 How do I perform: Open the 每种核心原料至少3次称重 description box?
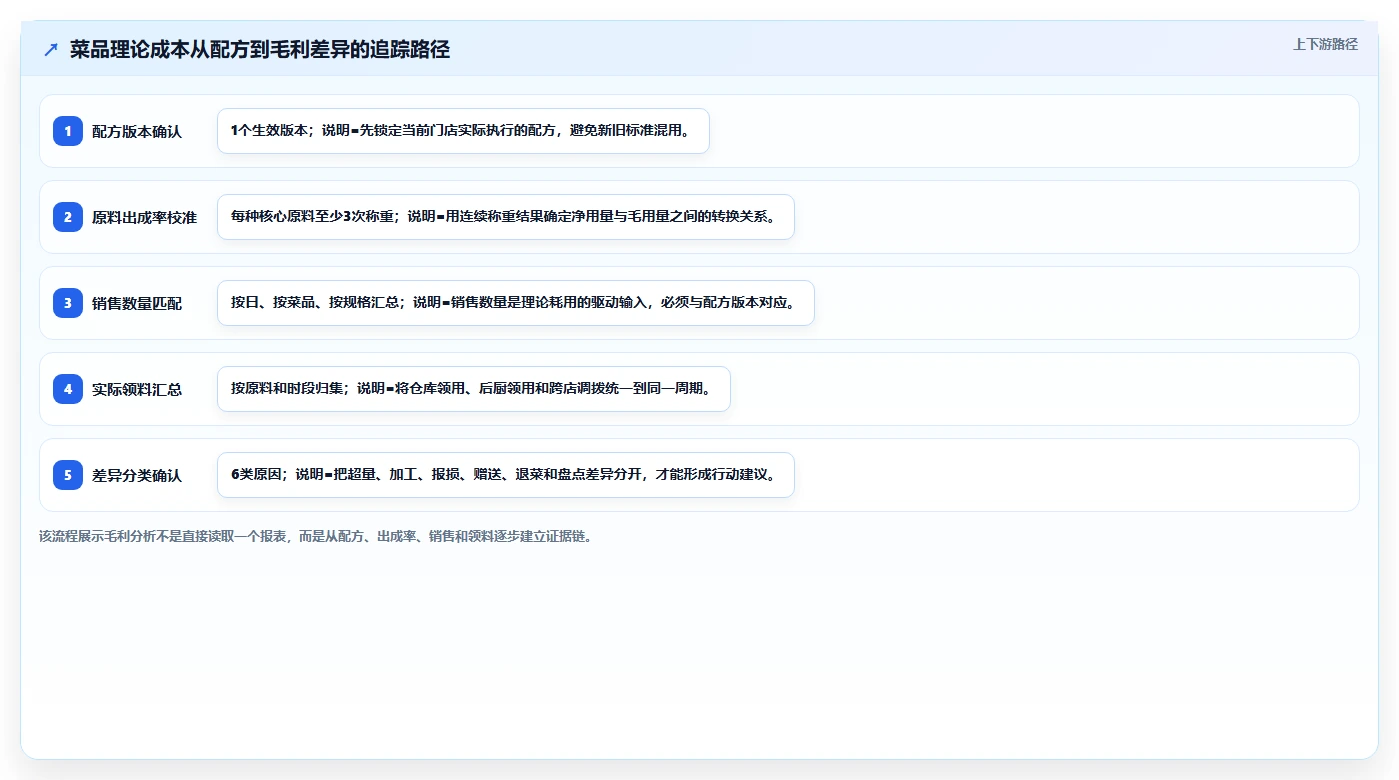tap(506, 217)
